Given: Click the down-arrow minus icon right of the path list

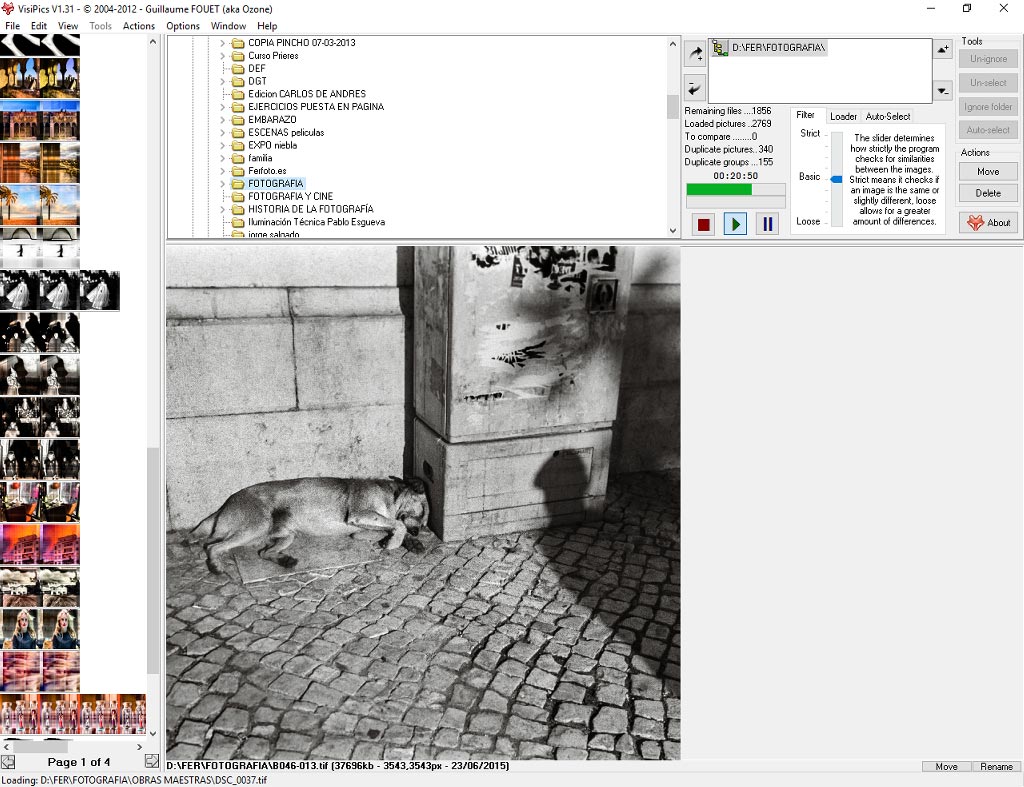Looking at the screenshot, I should [x=943, y=91].
